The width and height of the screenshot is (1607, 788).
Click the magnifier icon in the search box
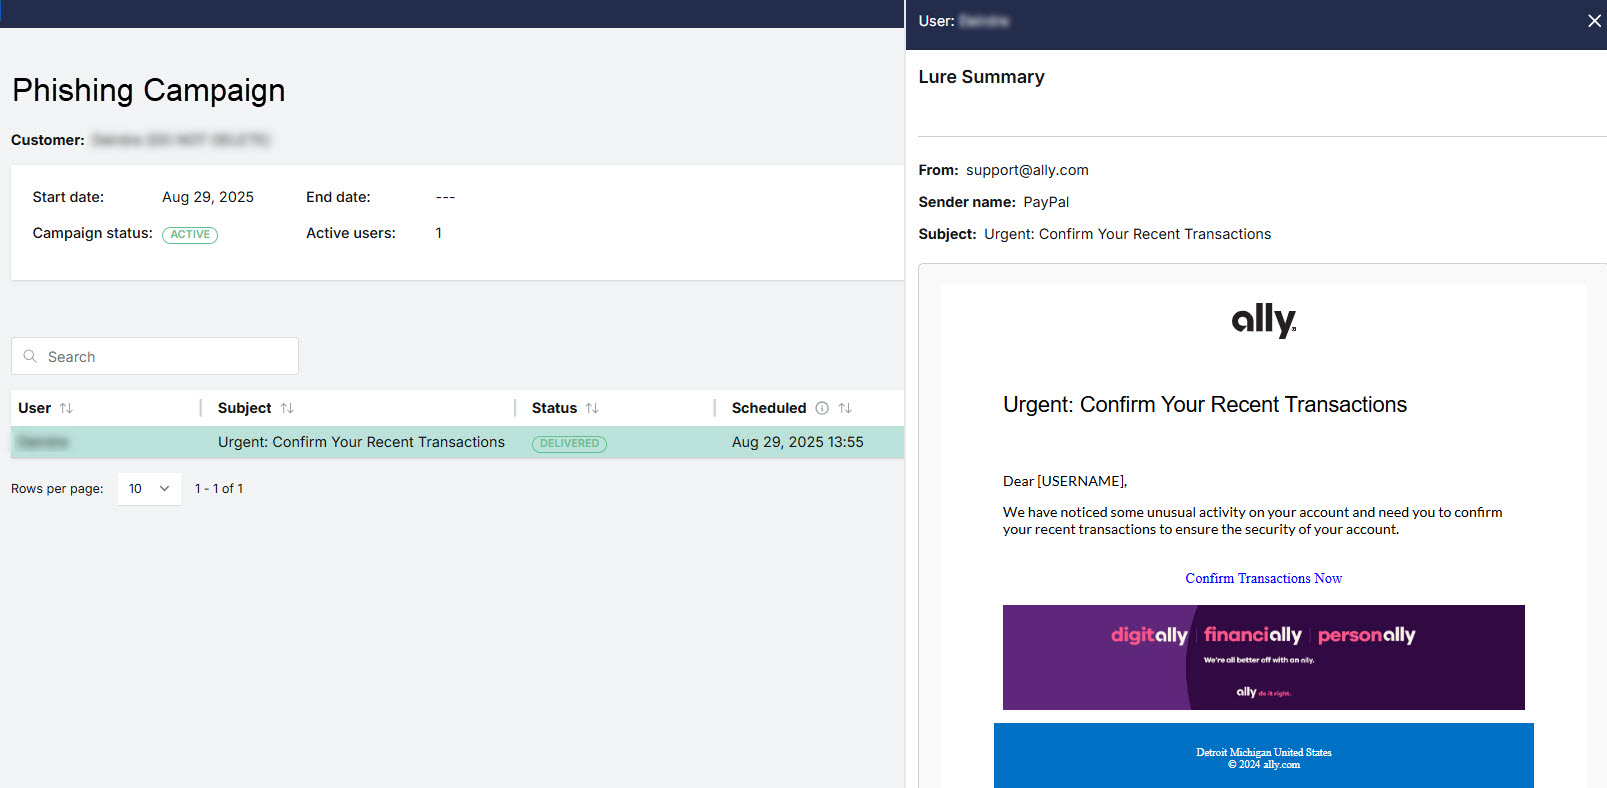[x=30, y=356]
